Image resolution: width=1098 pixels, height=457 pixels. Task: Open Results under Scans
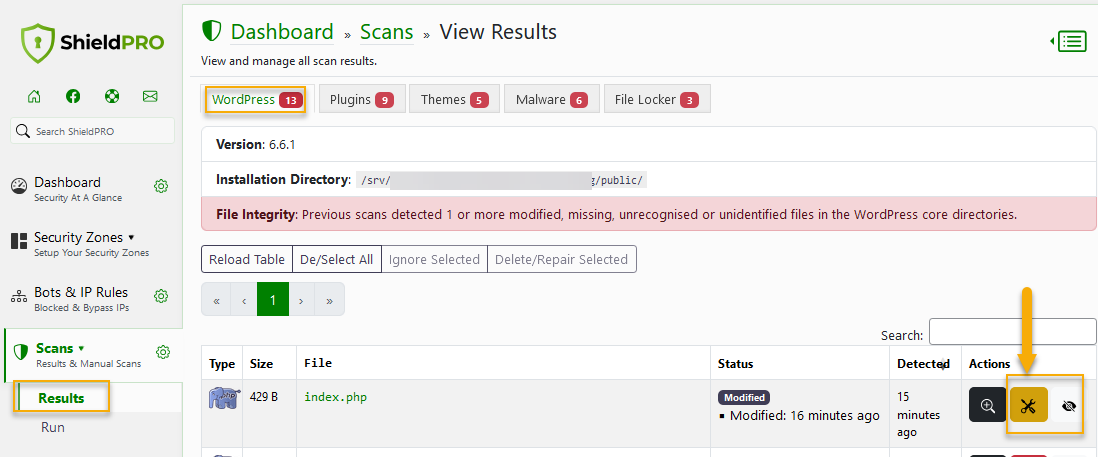pos(61,398)
